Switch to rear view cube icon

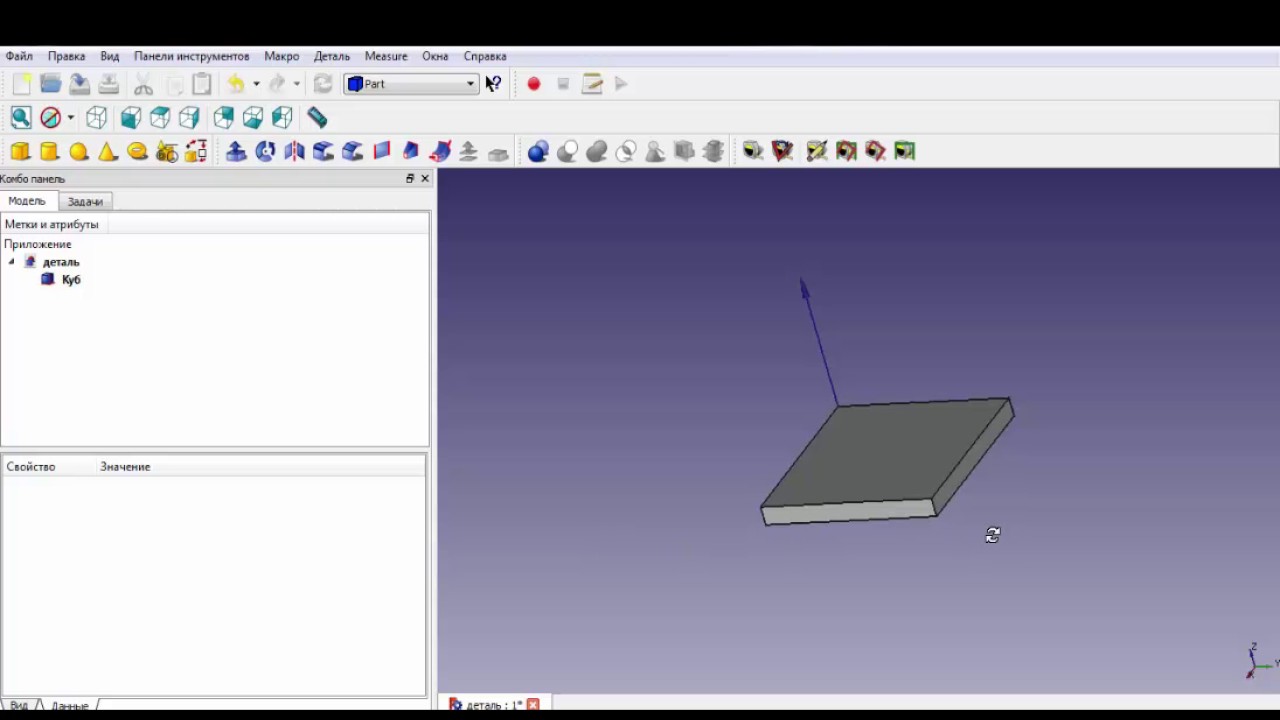(x=224, y=118)
